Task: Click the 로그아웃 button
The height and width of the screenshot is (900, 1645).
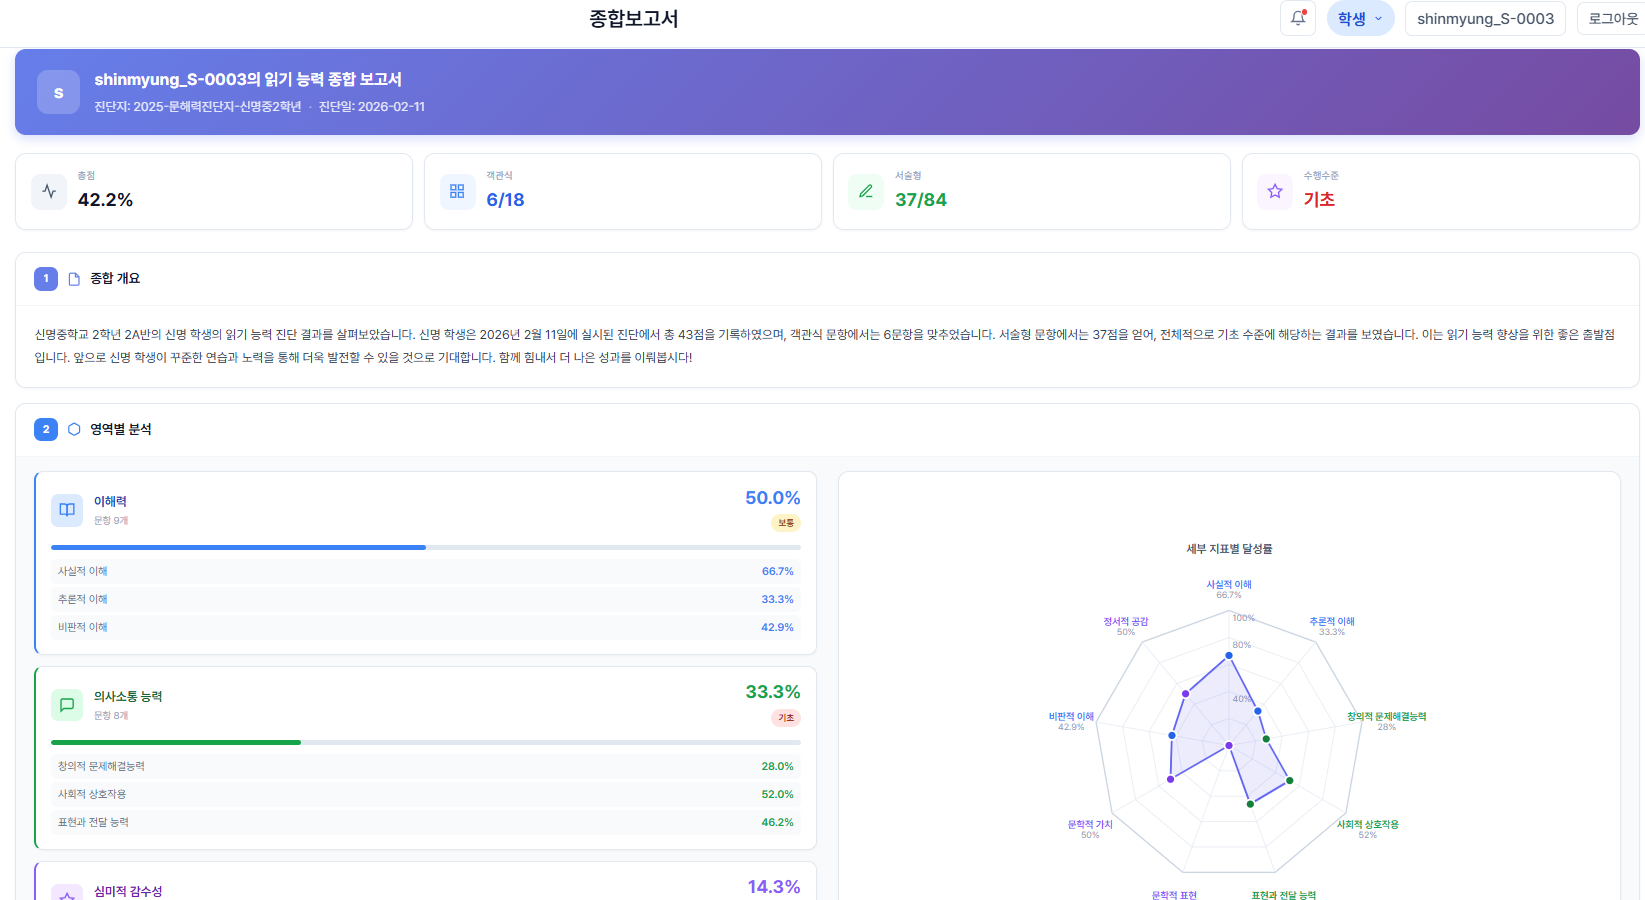Action: [1612, 18]
